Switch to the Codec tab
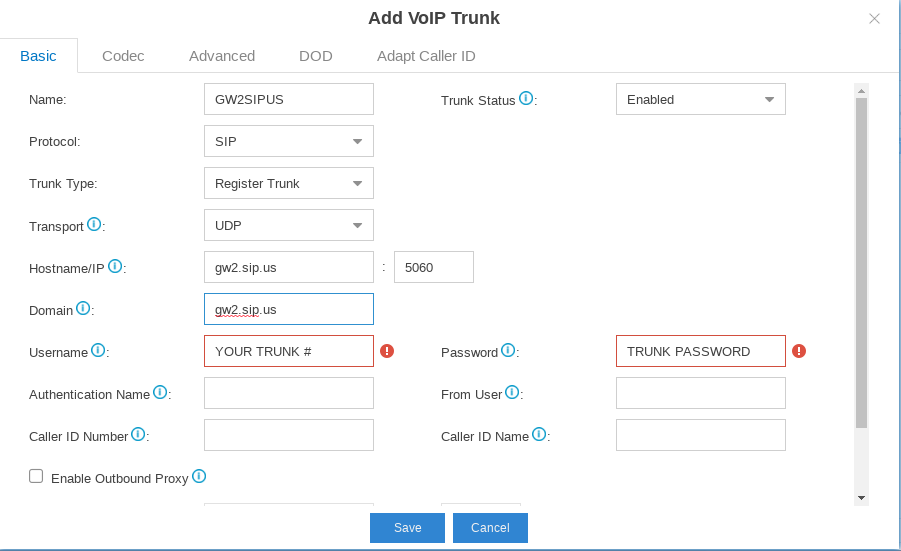The height and width of the screenshot is (551, 901). pos(123,56)
